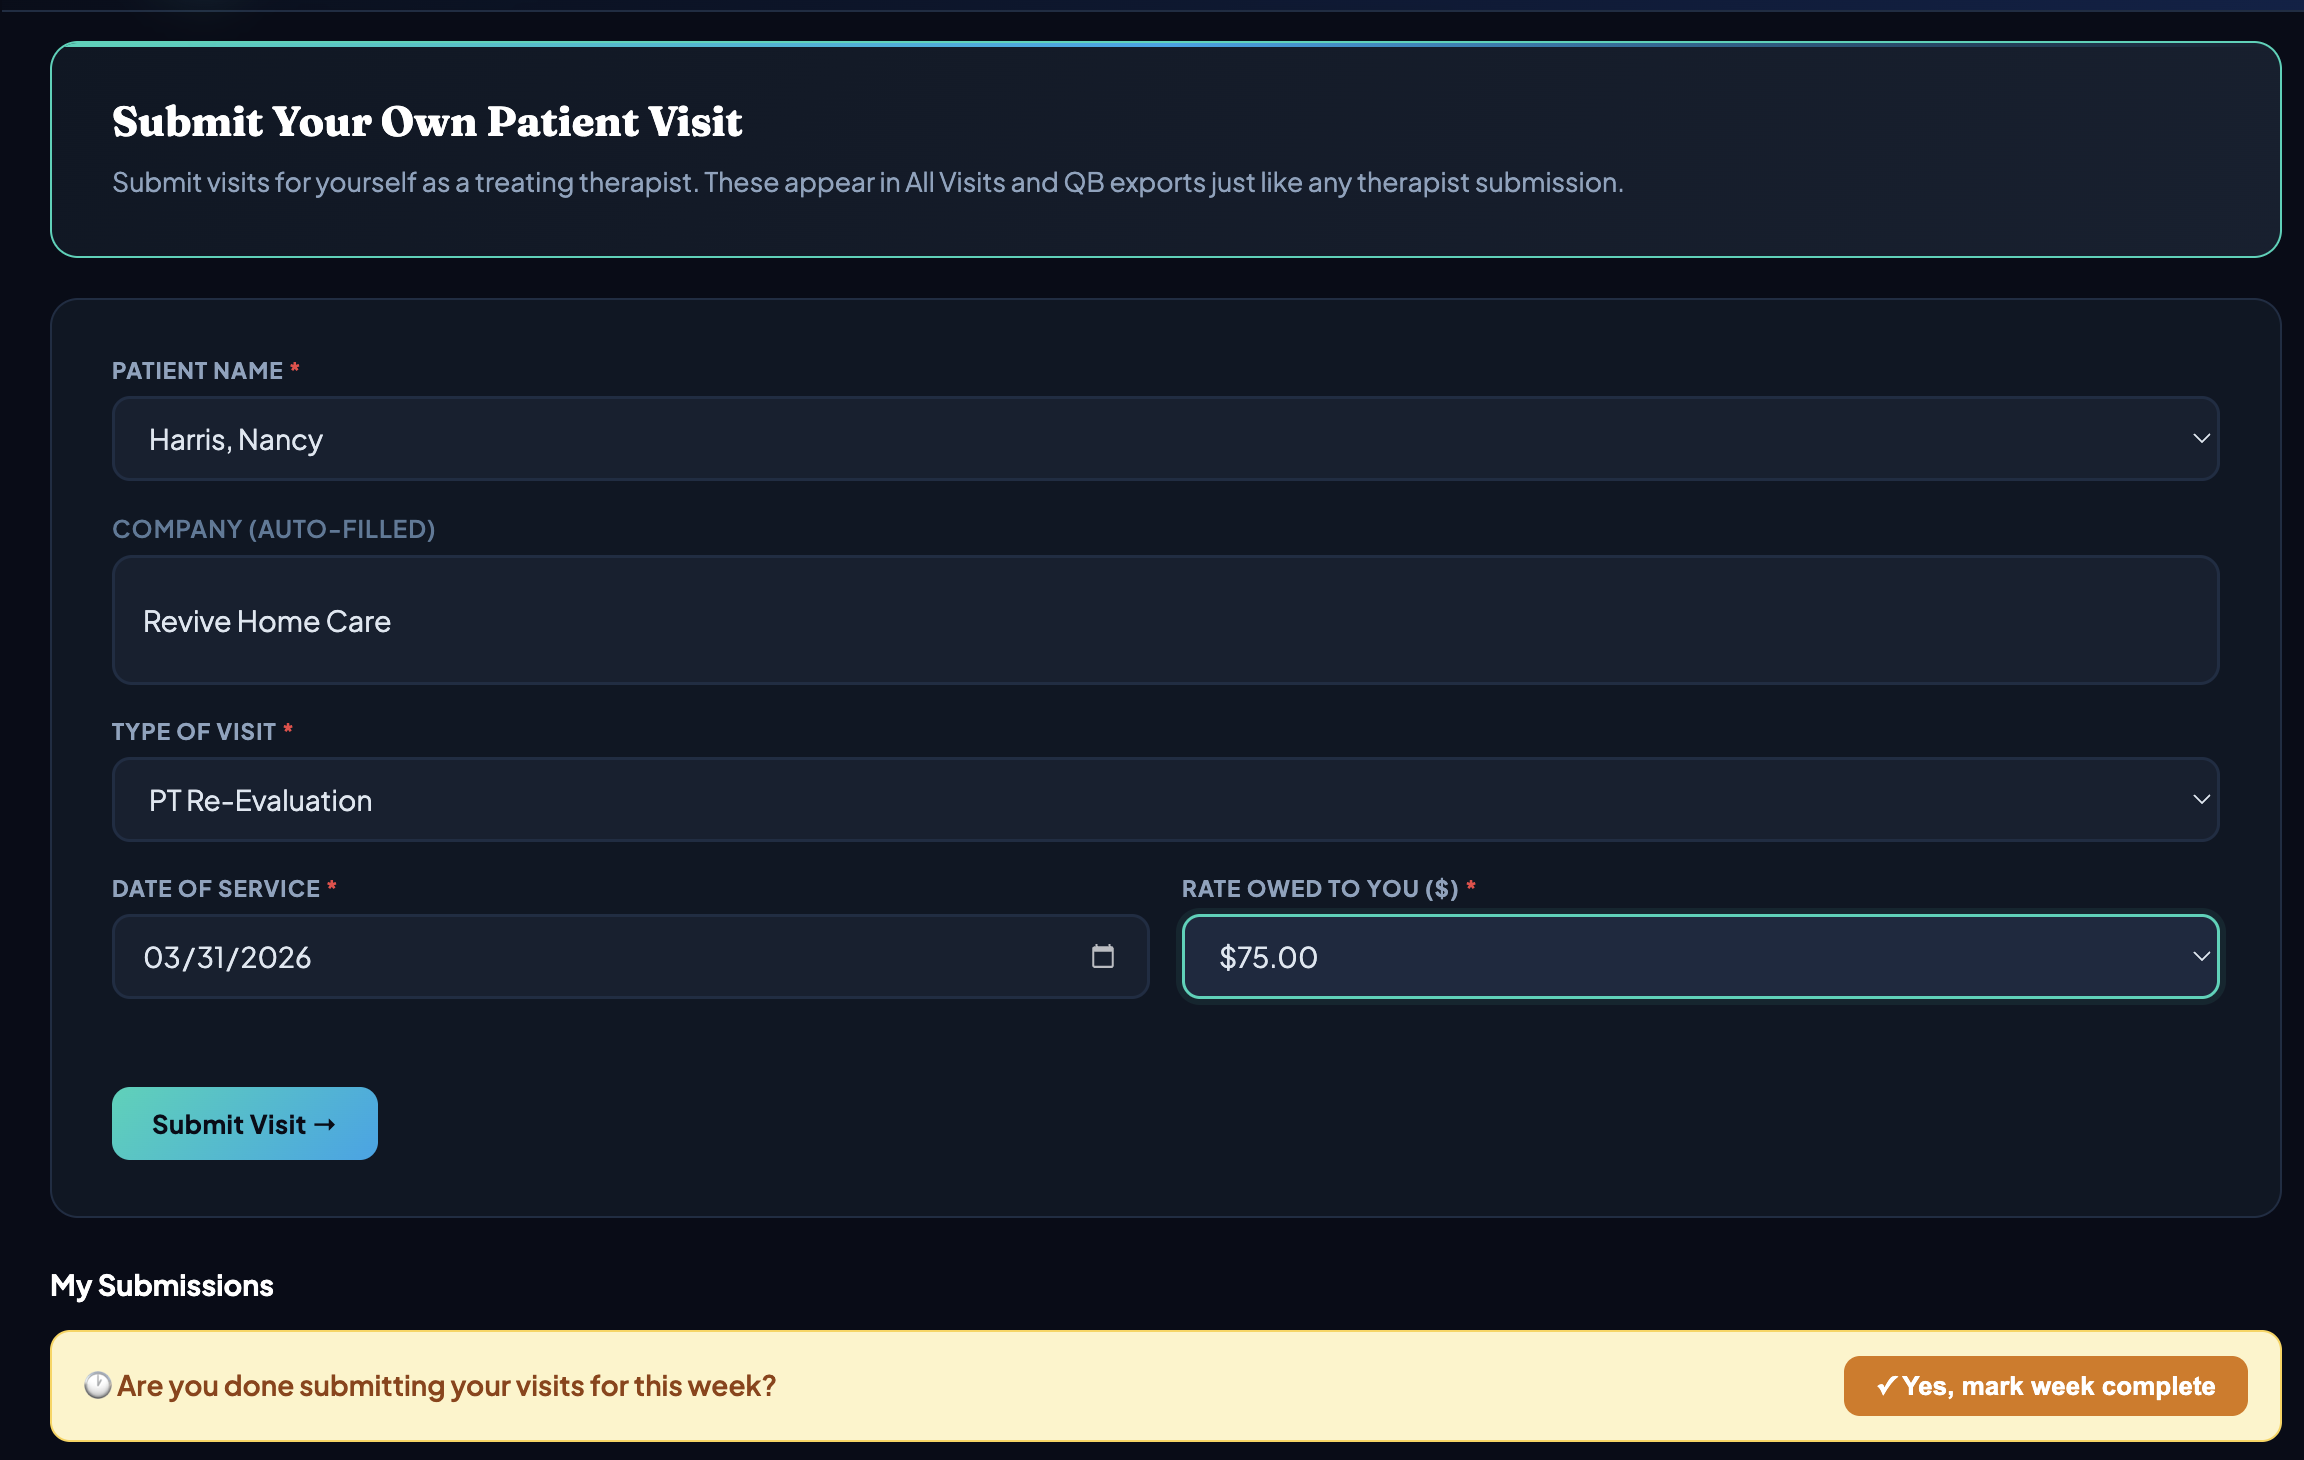Click the red asterisk next to Patient Name
Image resolution: width=2304 pixels, height=1460 pixels.
tap(295, 368)
